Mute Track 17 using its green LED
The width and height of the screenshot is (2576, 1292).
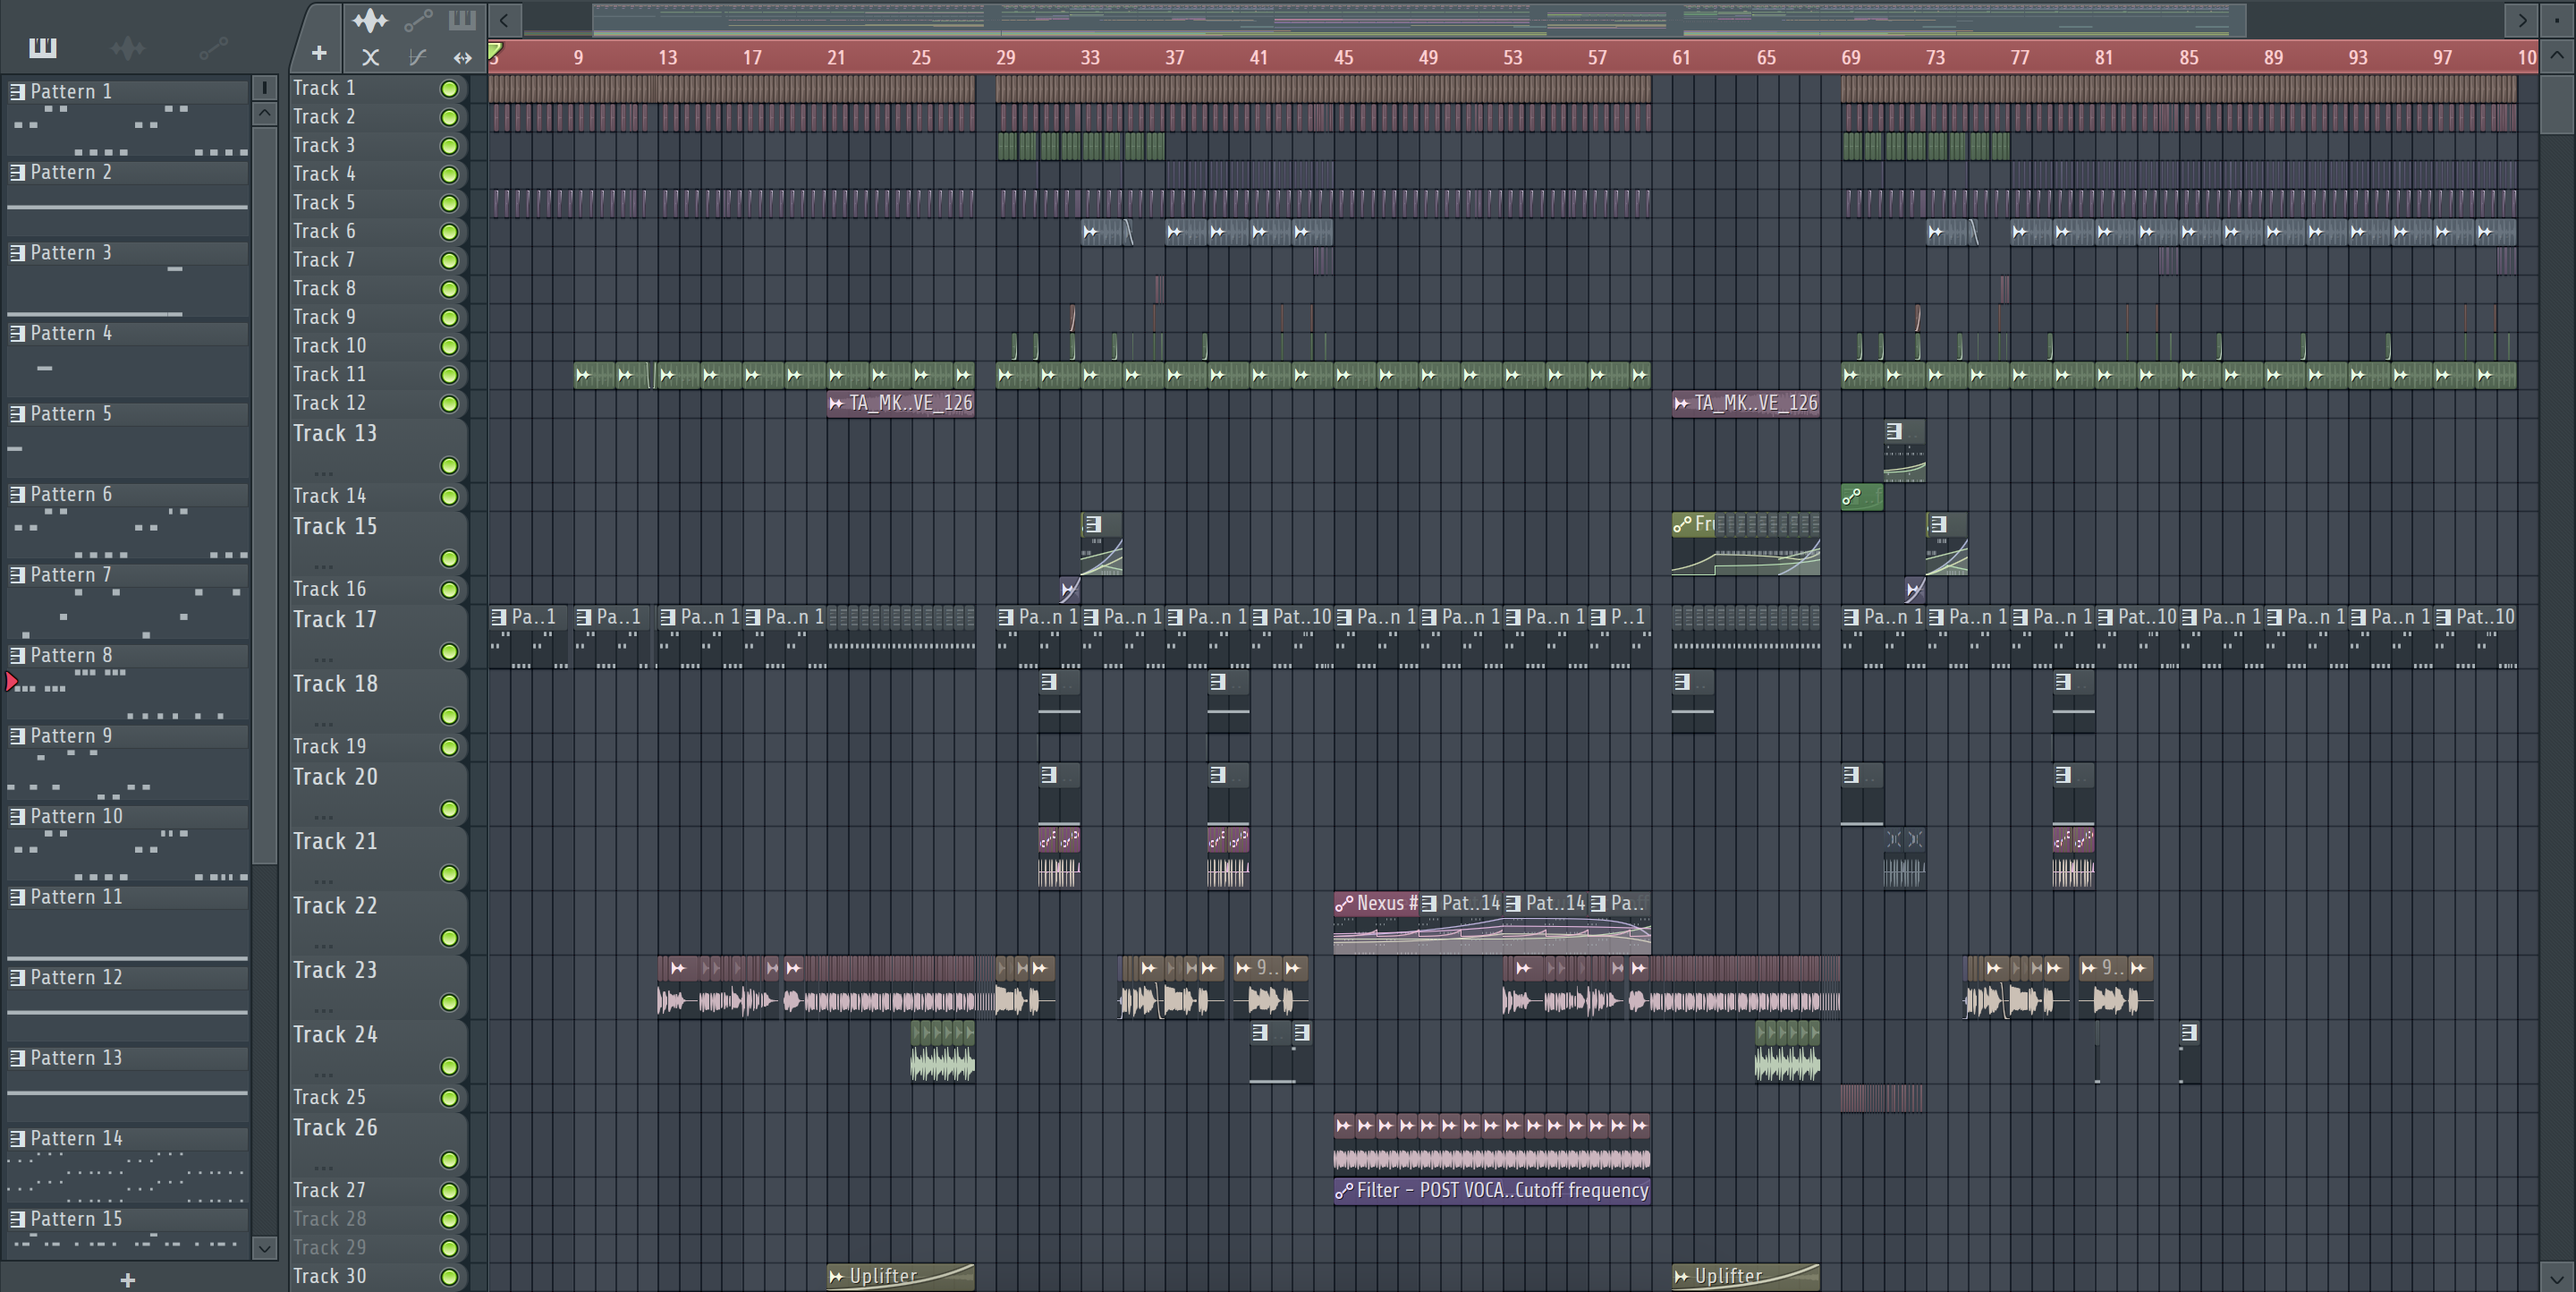pyautogui.click(x=450, y=652)
